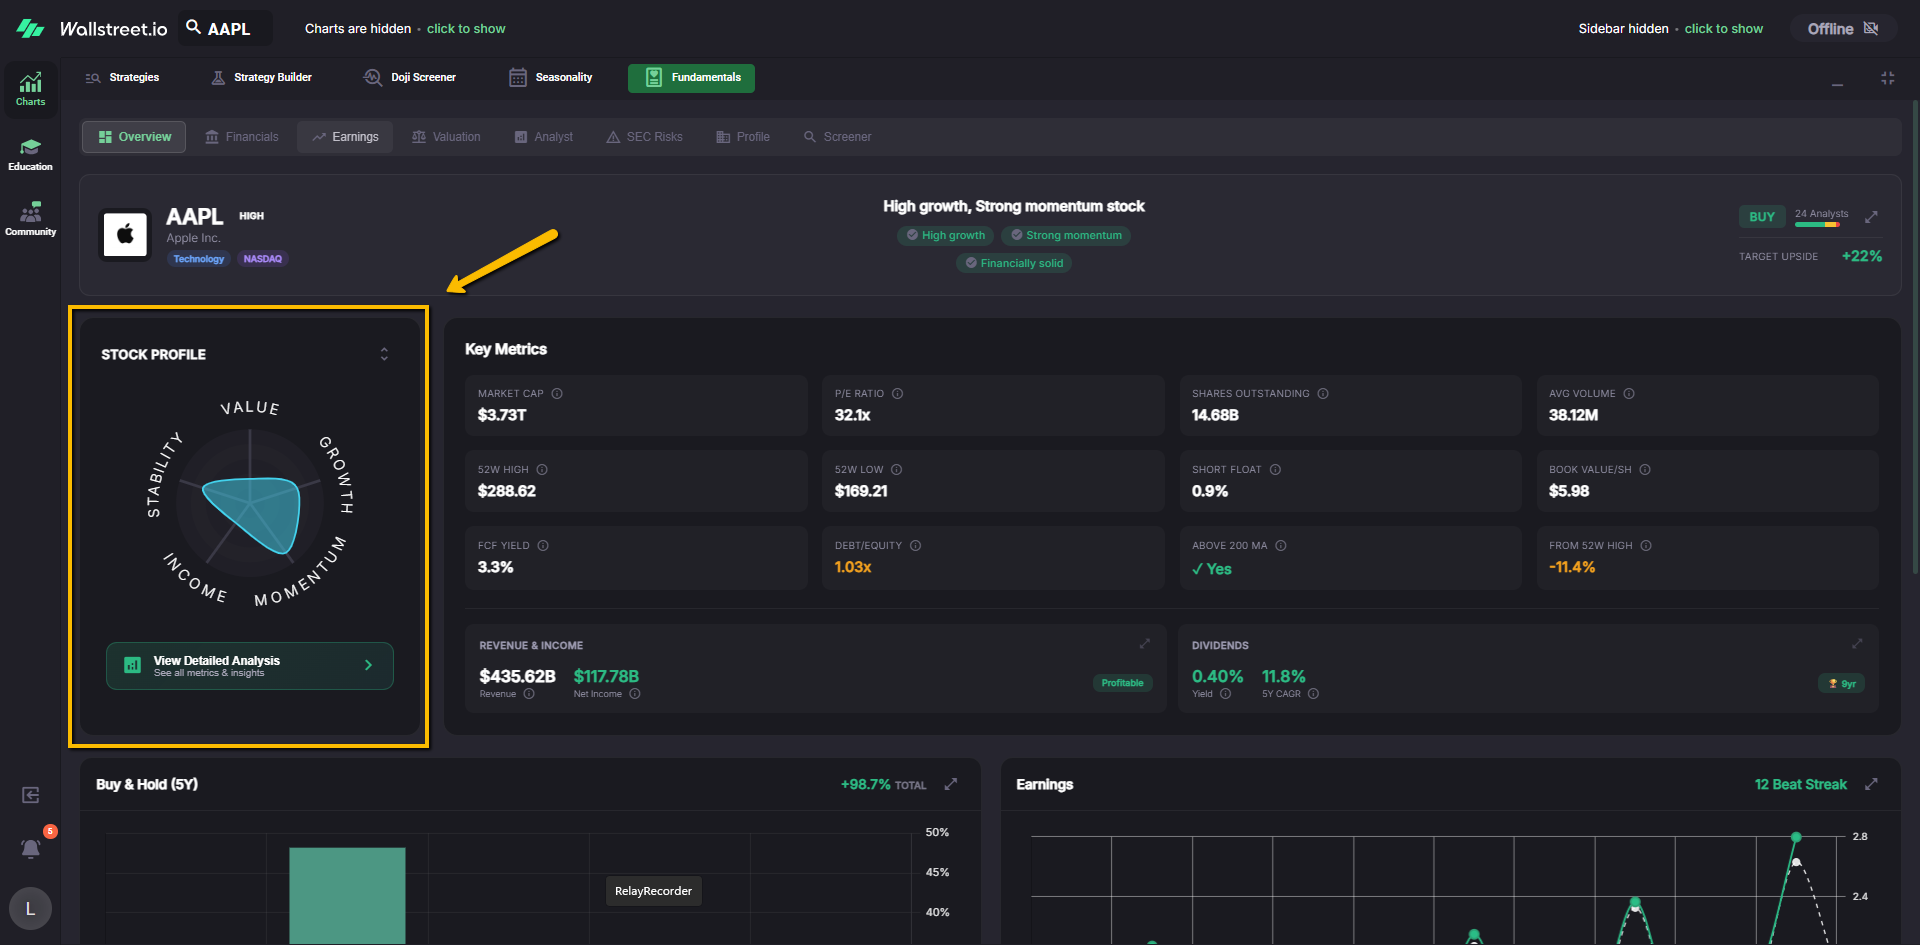This screenshot has height=945, width=1920.
Task: Click to show hidden sidebar
Action: coord(1723,29)
